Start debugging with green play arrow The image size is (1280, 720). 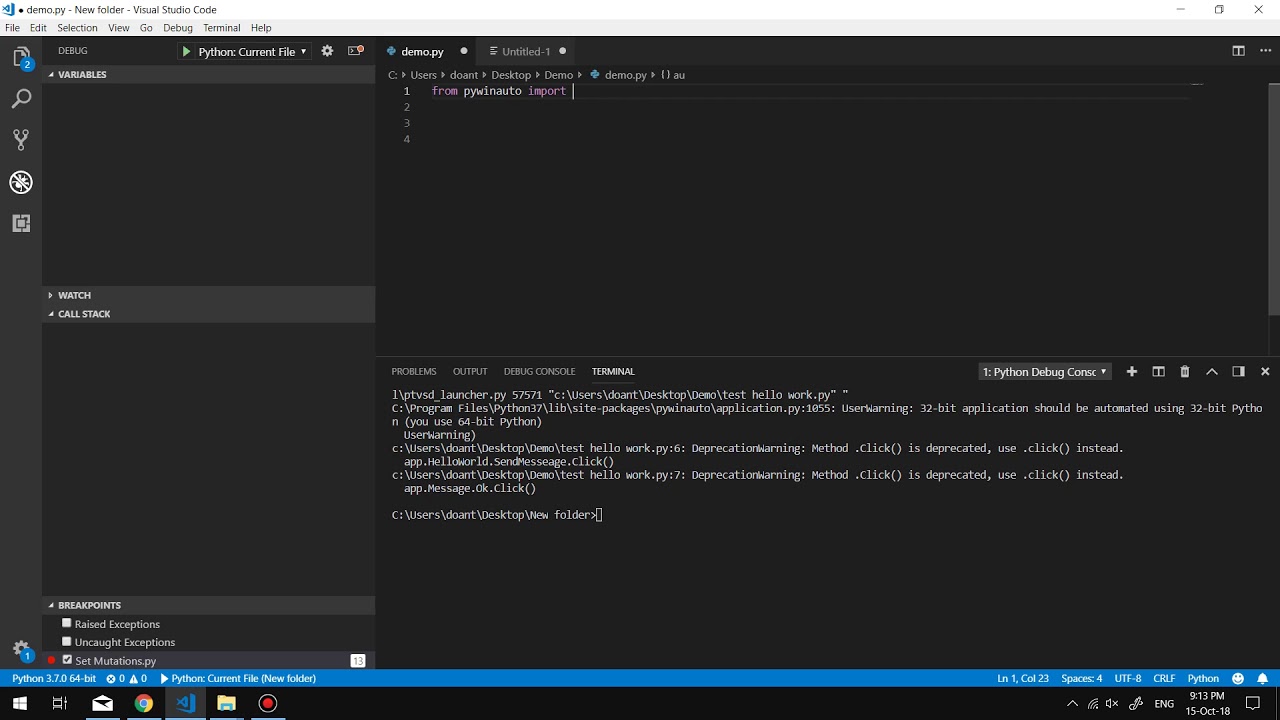(x=186, y=51)
